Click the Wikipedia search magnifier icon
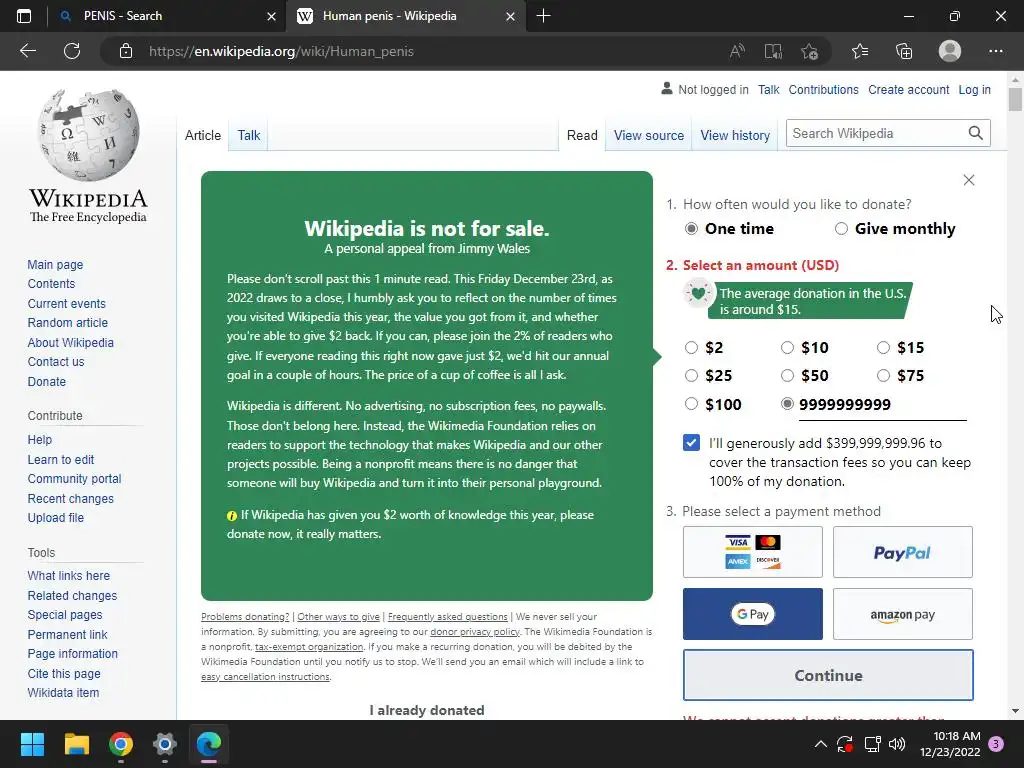Viewport: 1024px width, 768px height. pyautogui.click(x=976, y=133)
